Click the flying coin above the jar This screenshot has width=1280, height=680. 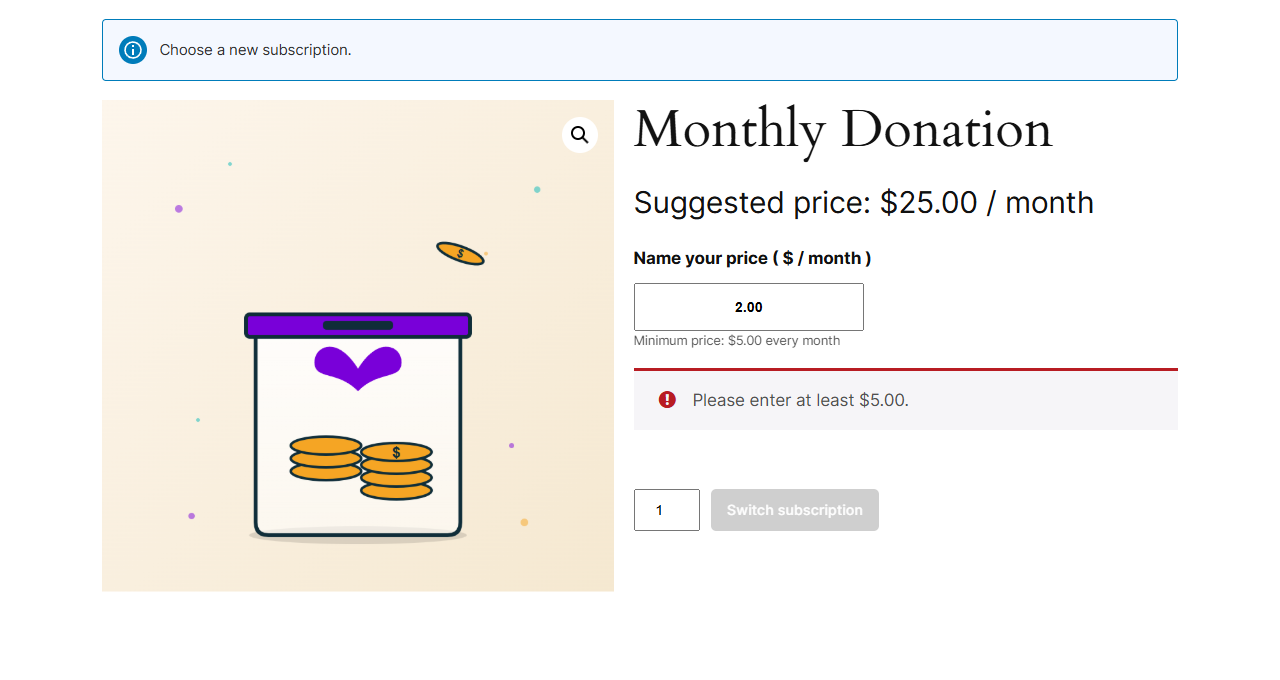tap(460, 253)
